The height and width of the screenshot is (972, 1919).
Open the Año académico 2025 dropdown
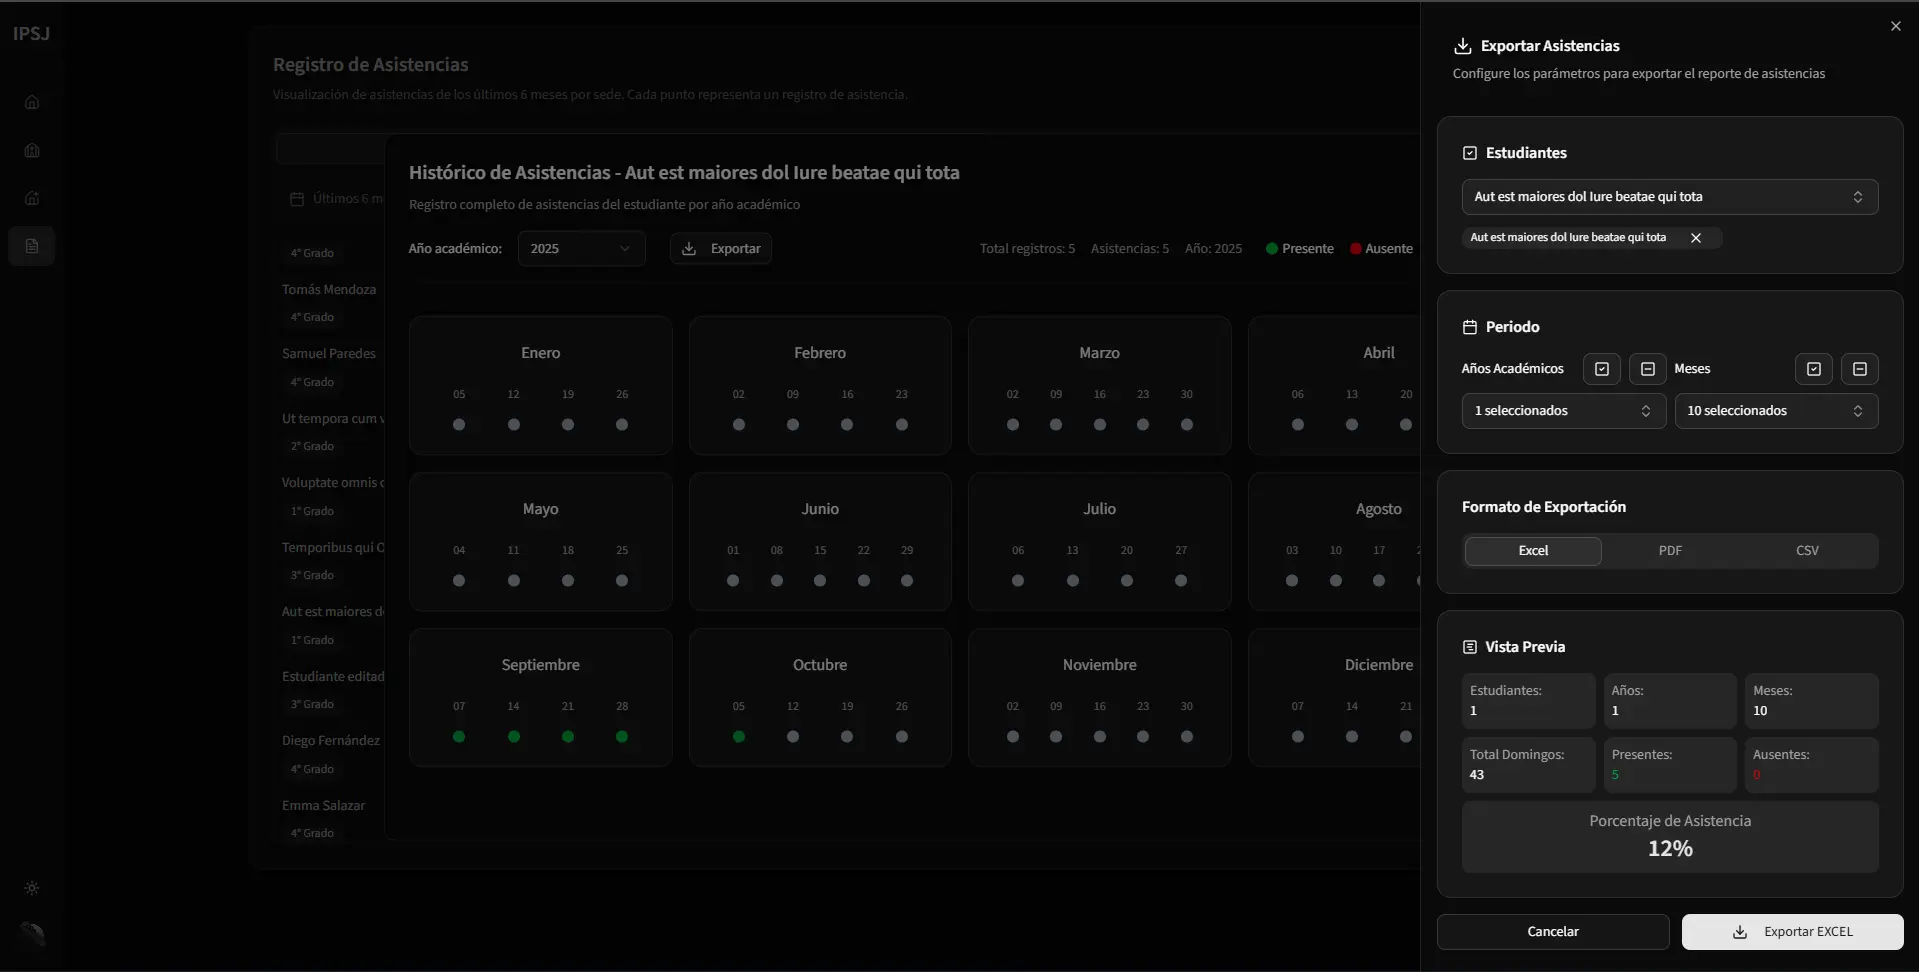(x=580, y=249)
